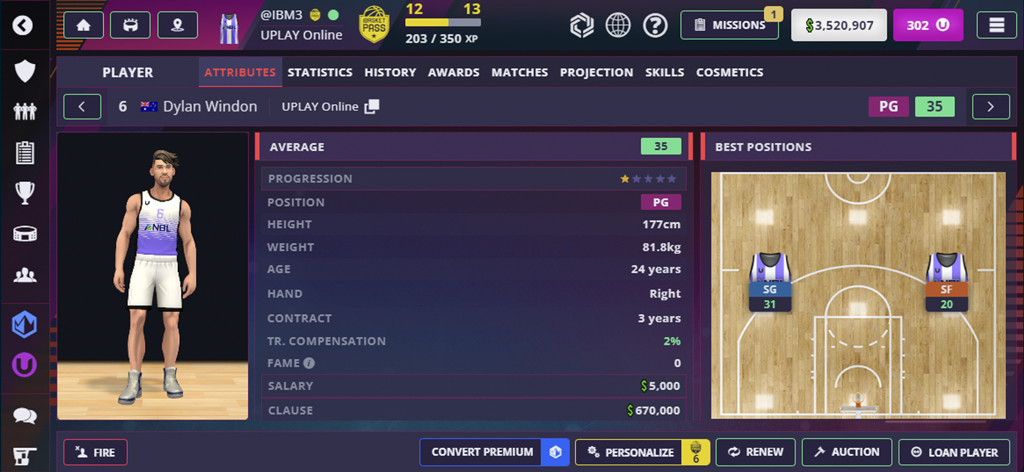
Task: Go to the home screen icon
Action: [84, 25]
